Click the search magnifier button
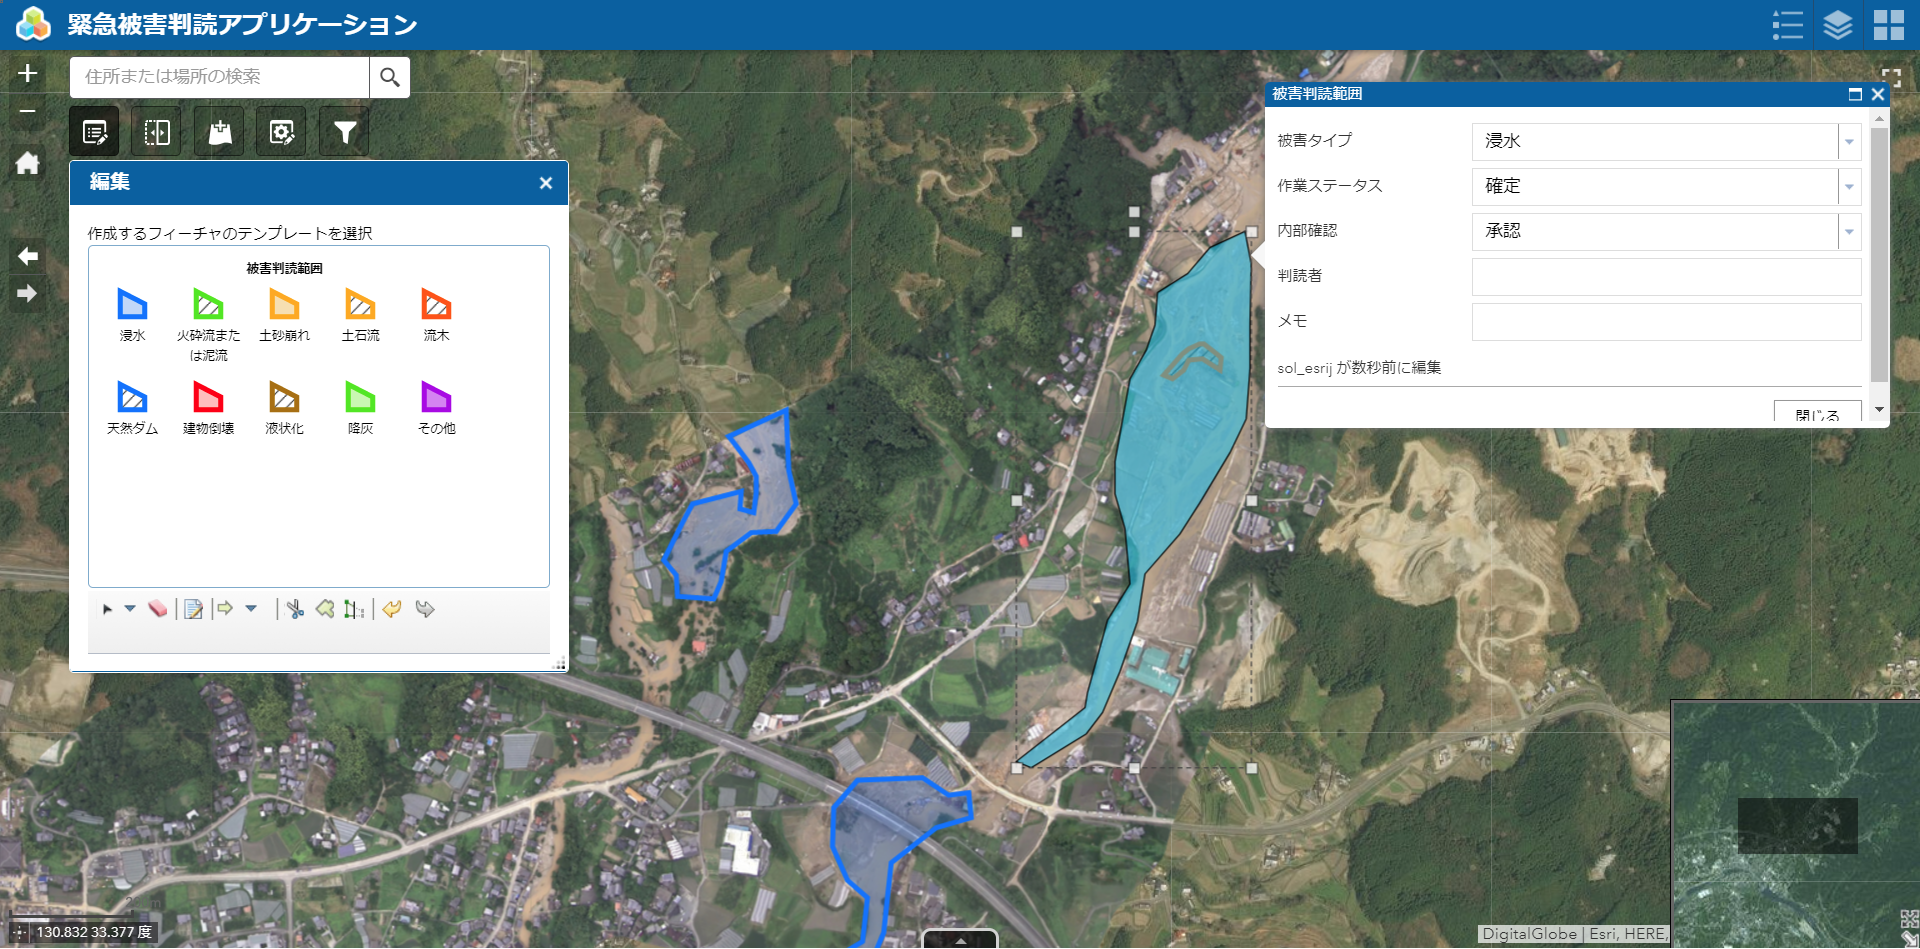Image resolution: width=1920 pixels, height=949 pixels. (x=390, y=77)
